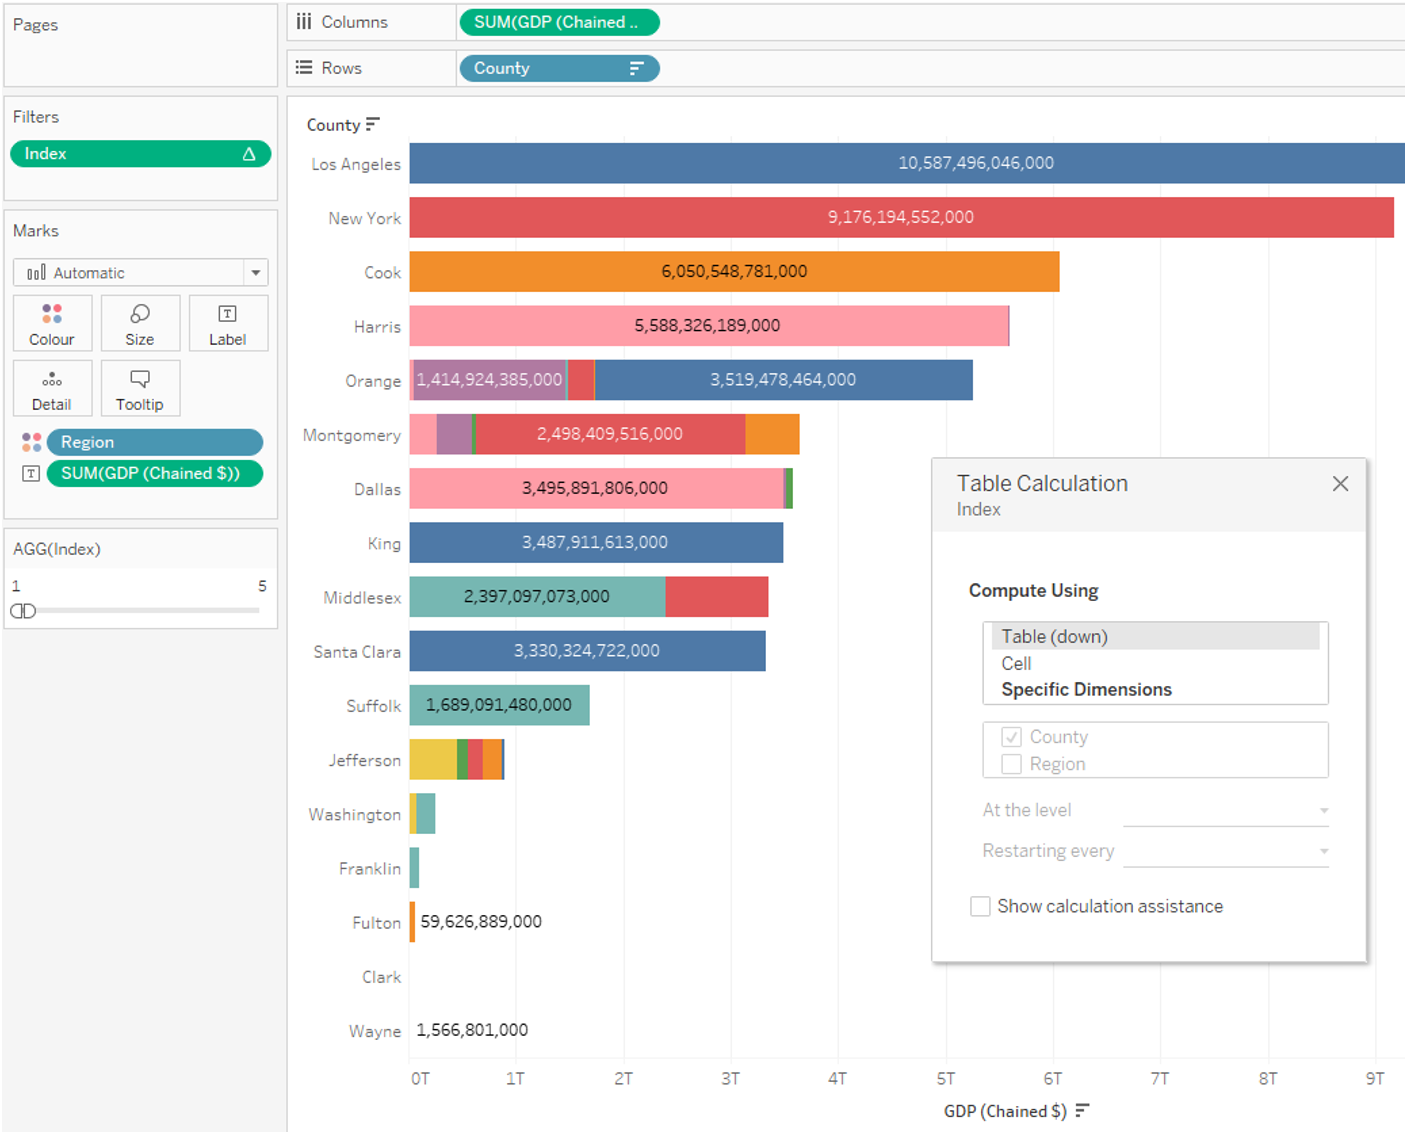The width and height of the screenshot is (1405, 1132).
Task: Select Cell compute using option
Action: (1016, 664)
